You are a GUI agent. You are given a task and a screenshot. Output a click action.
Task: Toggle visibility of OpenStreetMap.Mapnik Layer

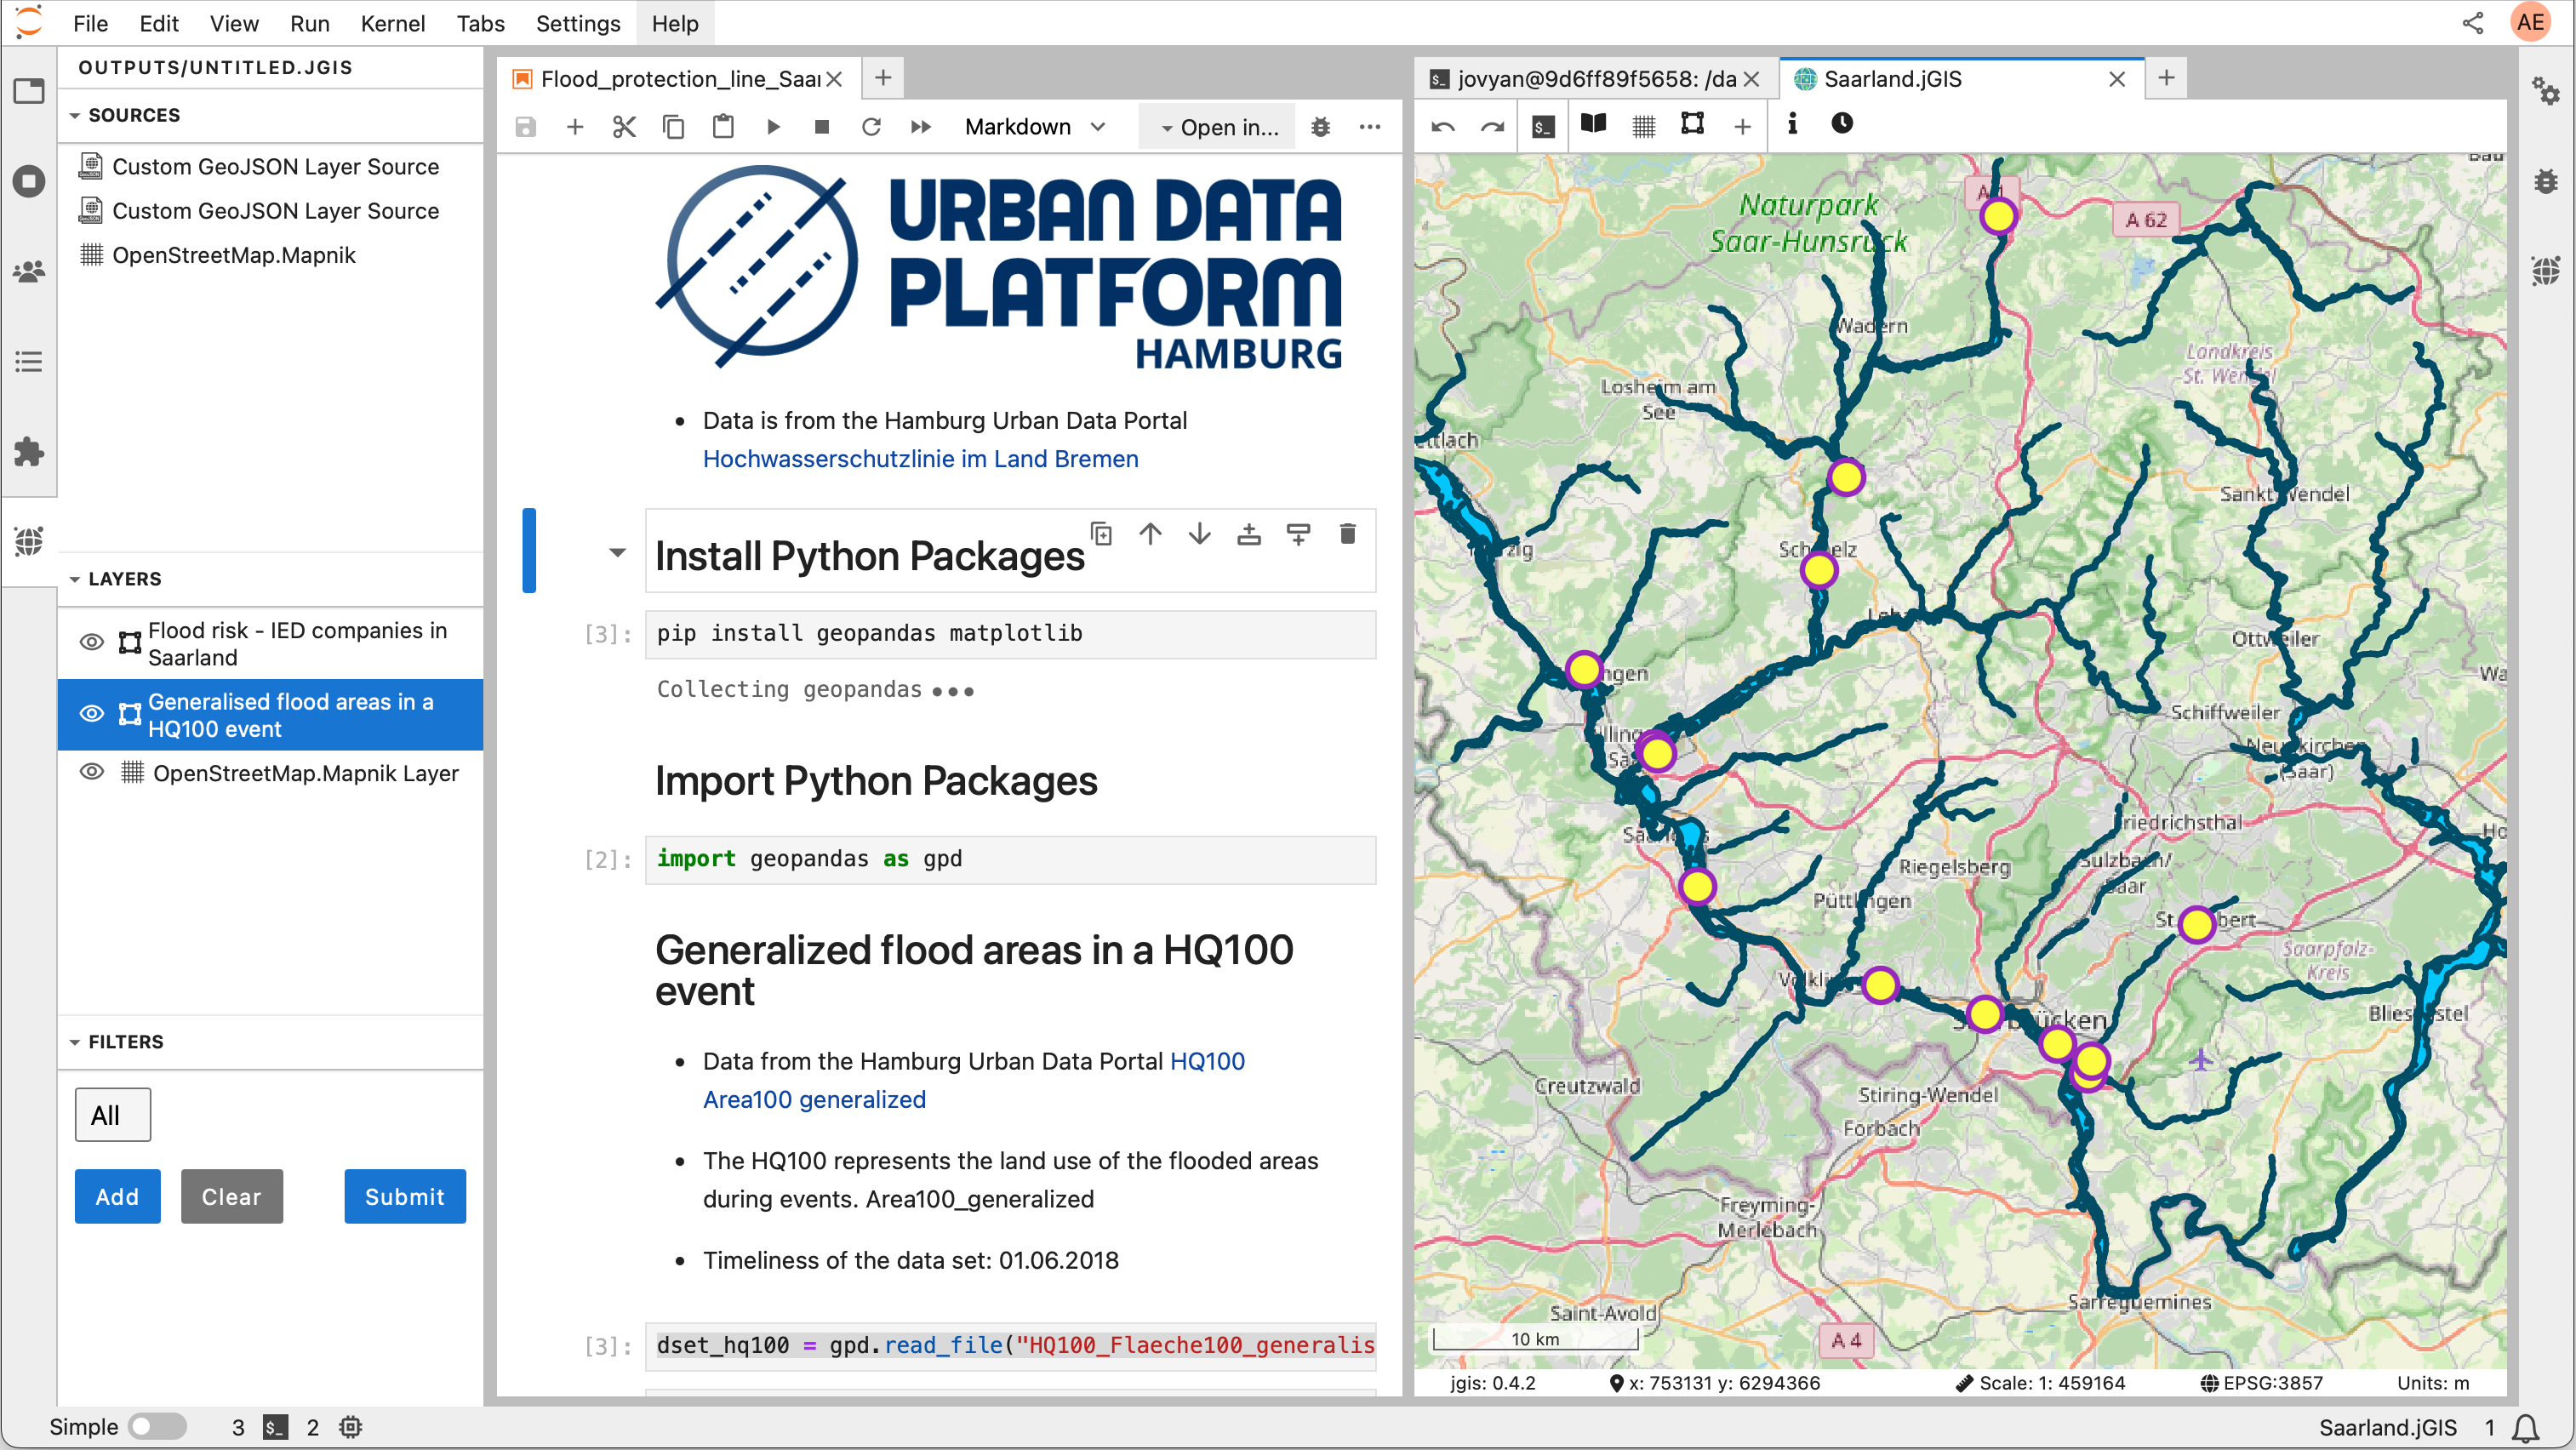[91, 772]
